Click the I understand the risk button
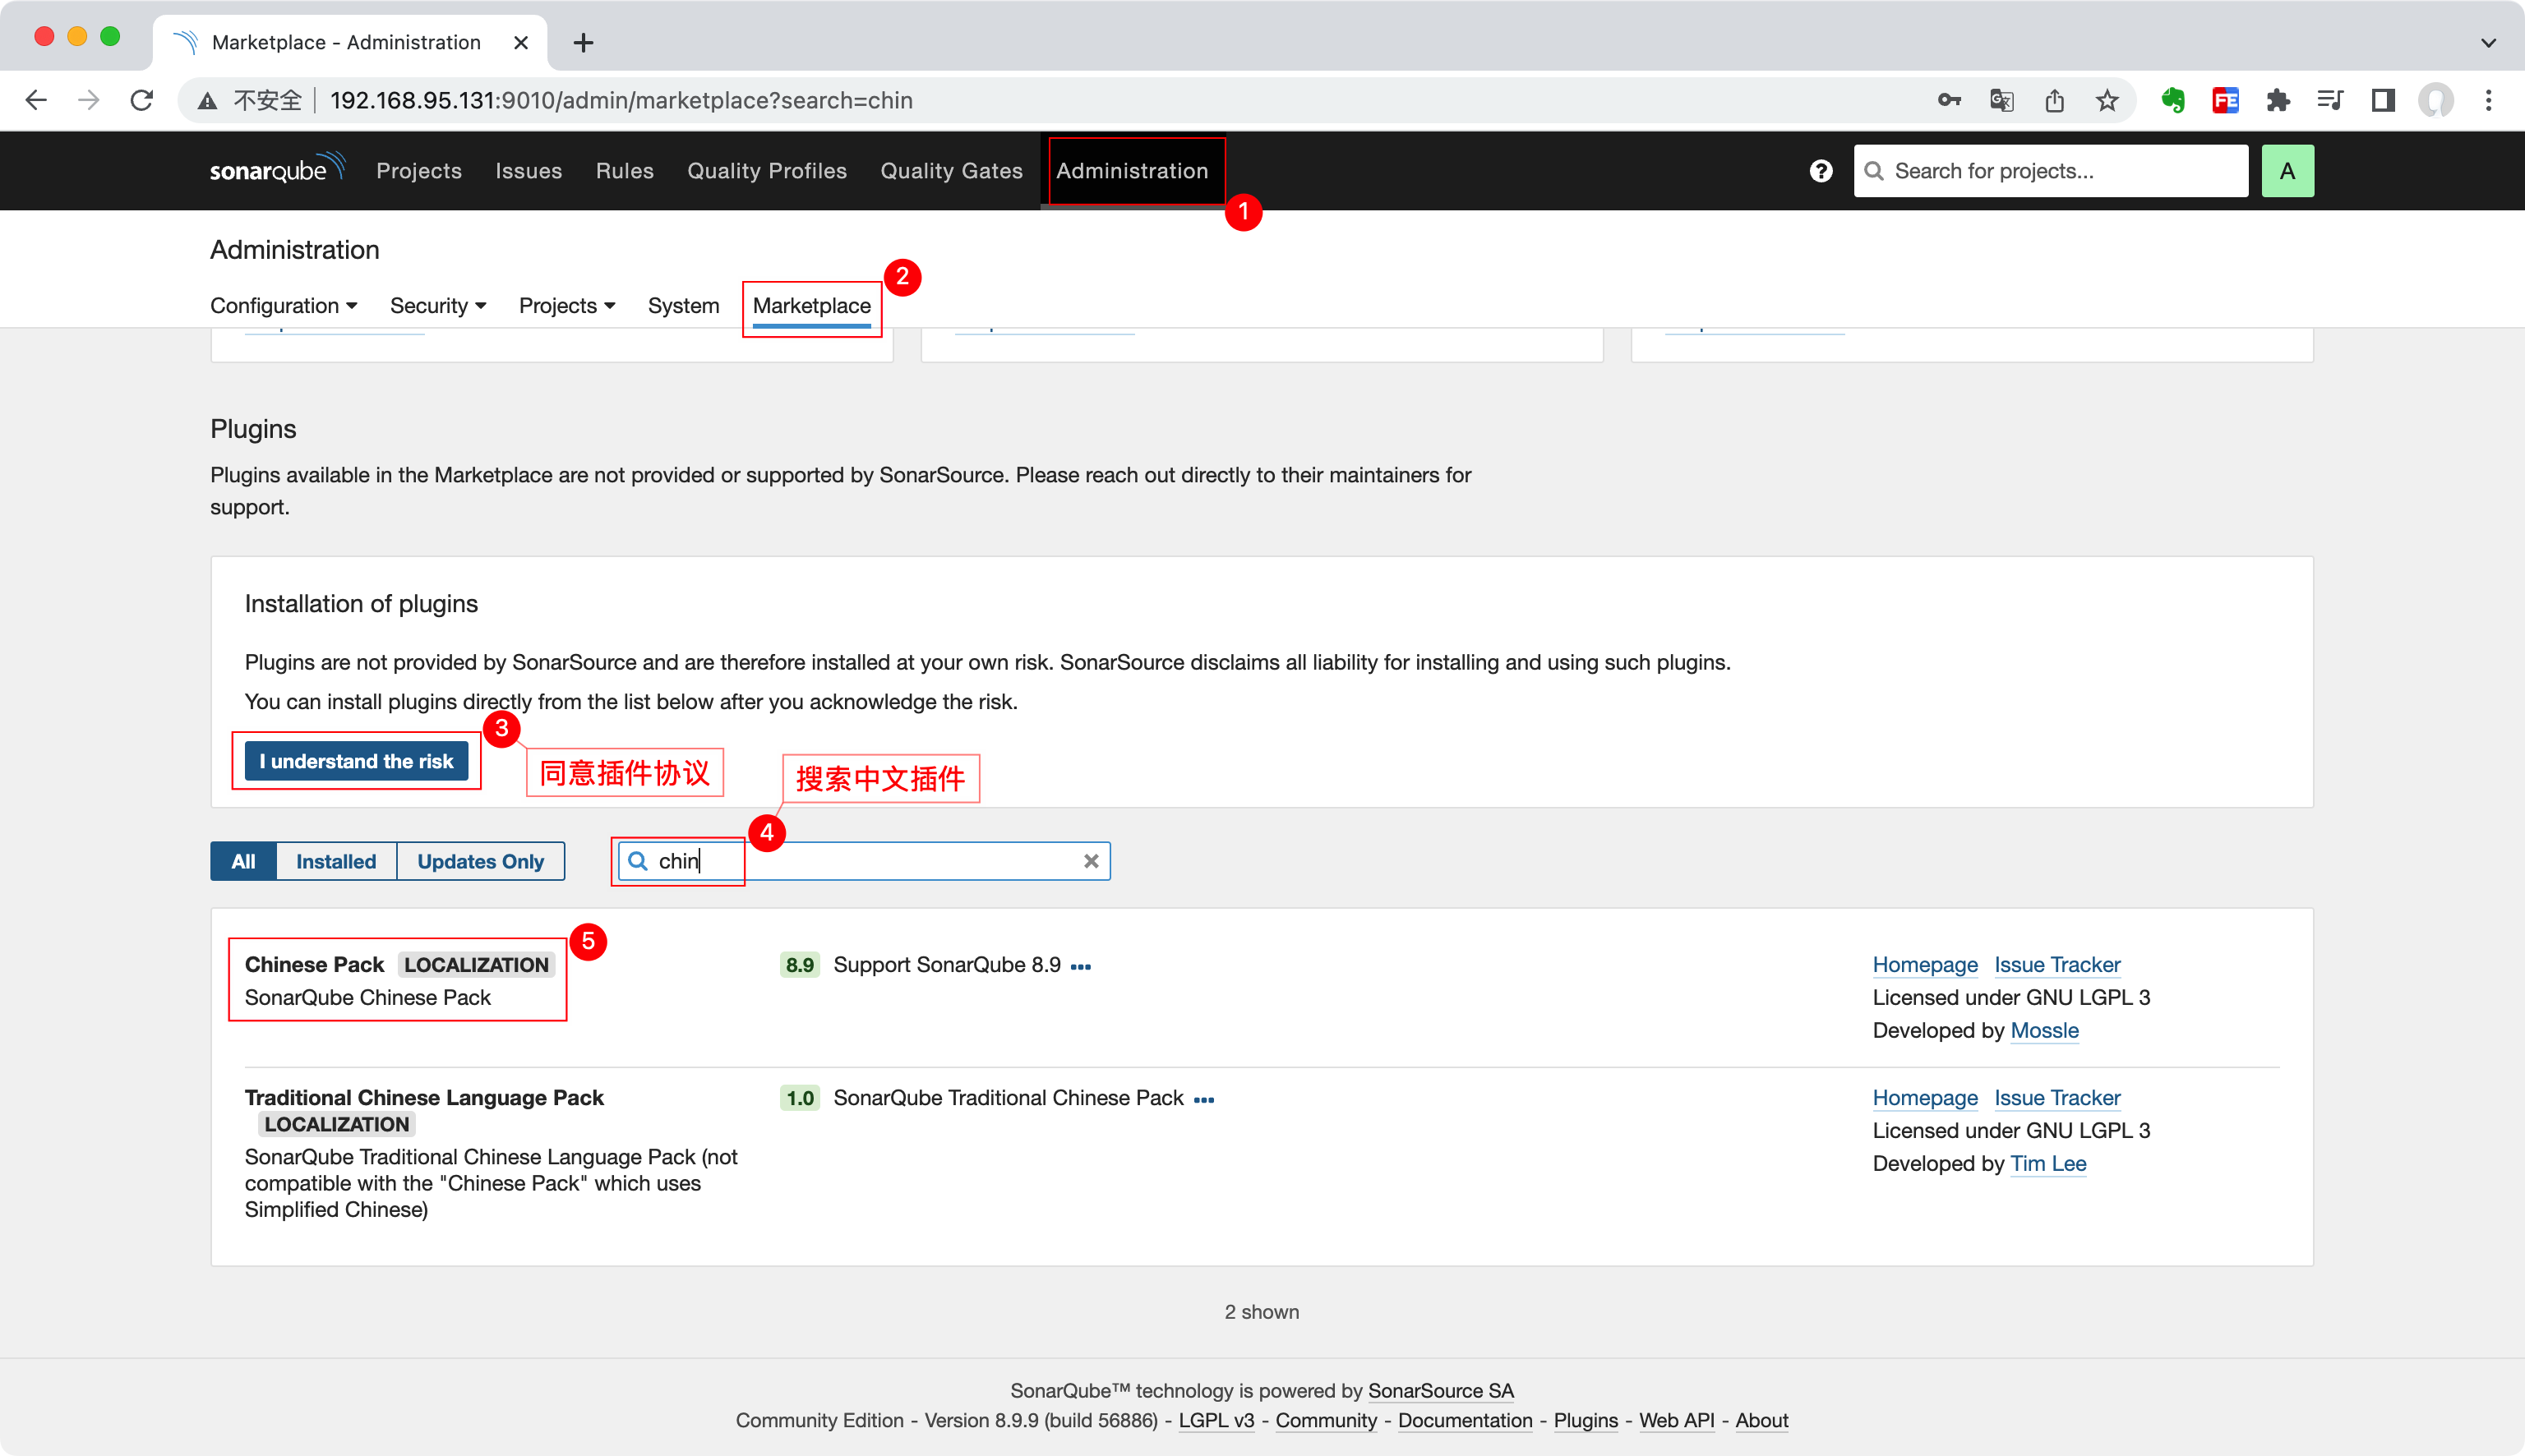 tap(356, 761)
